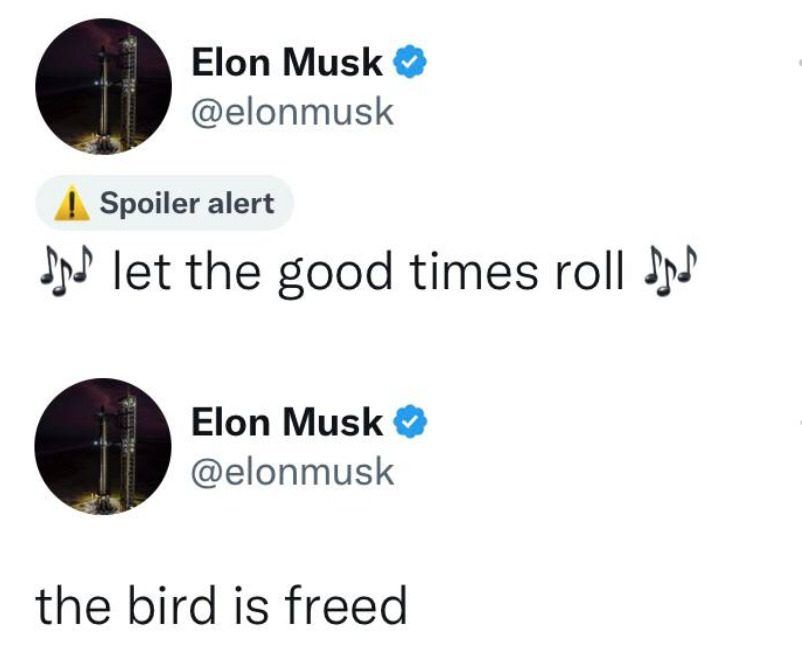Select the Spoiler alert label text
The width and height of the screenshot is (802, 668).
pos(187,204)
